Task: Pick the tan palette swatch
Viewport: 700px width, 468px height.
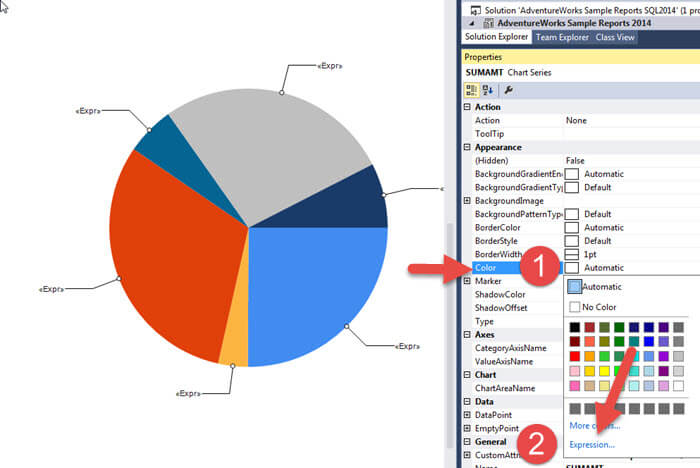Action: [x=589, y=386]
